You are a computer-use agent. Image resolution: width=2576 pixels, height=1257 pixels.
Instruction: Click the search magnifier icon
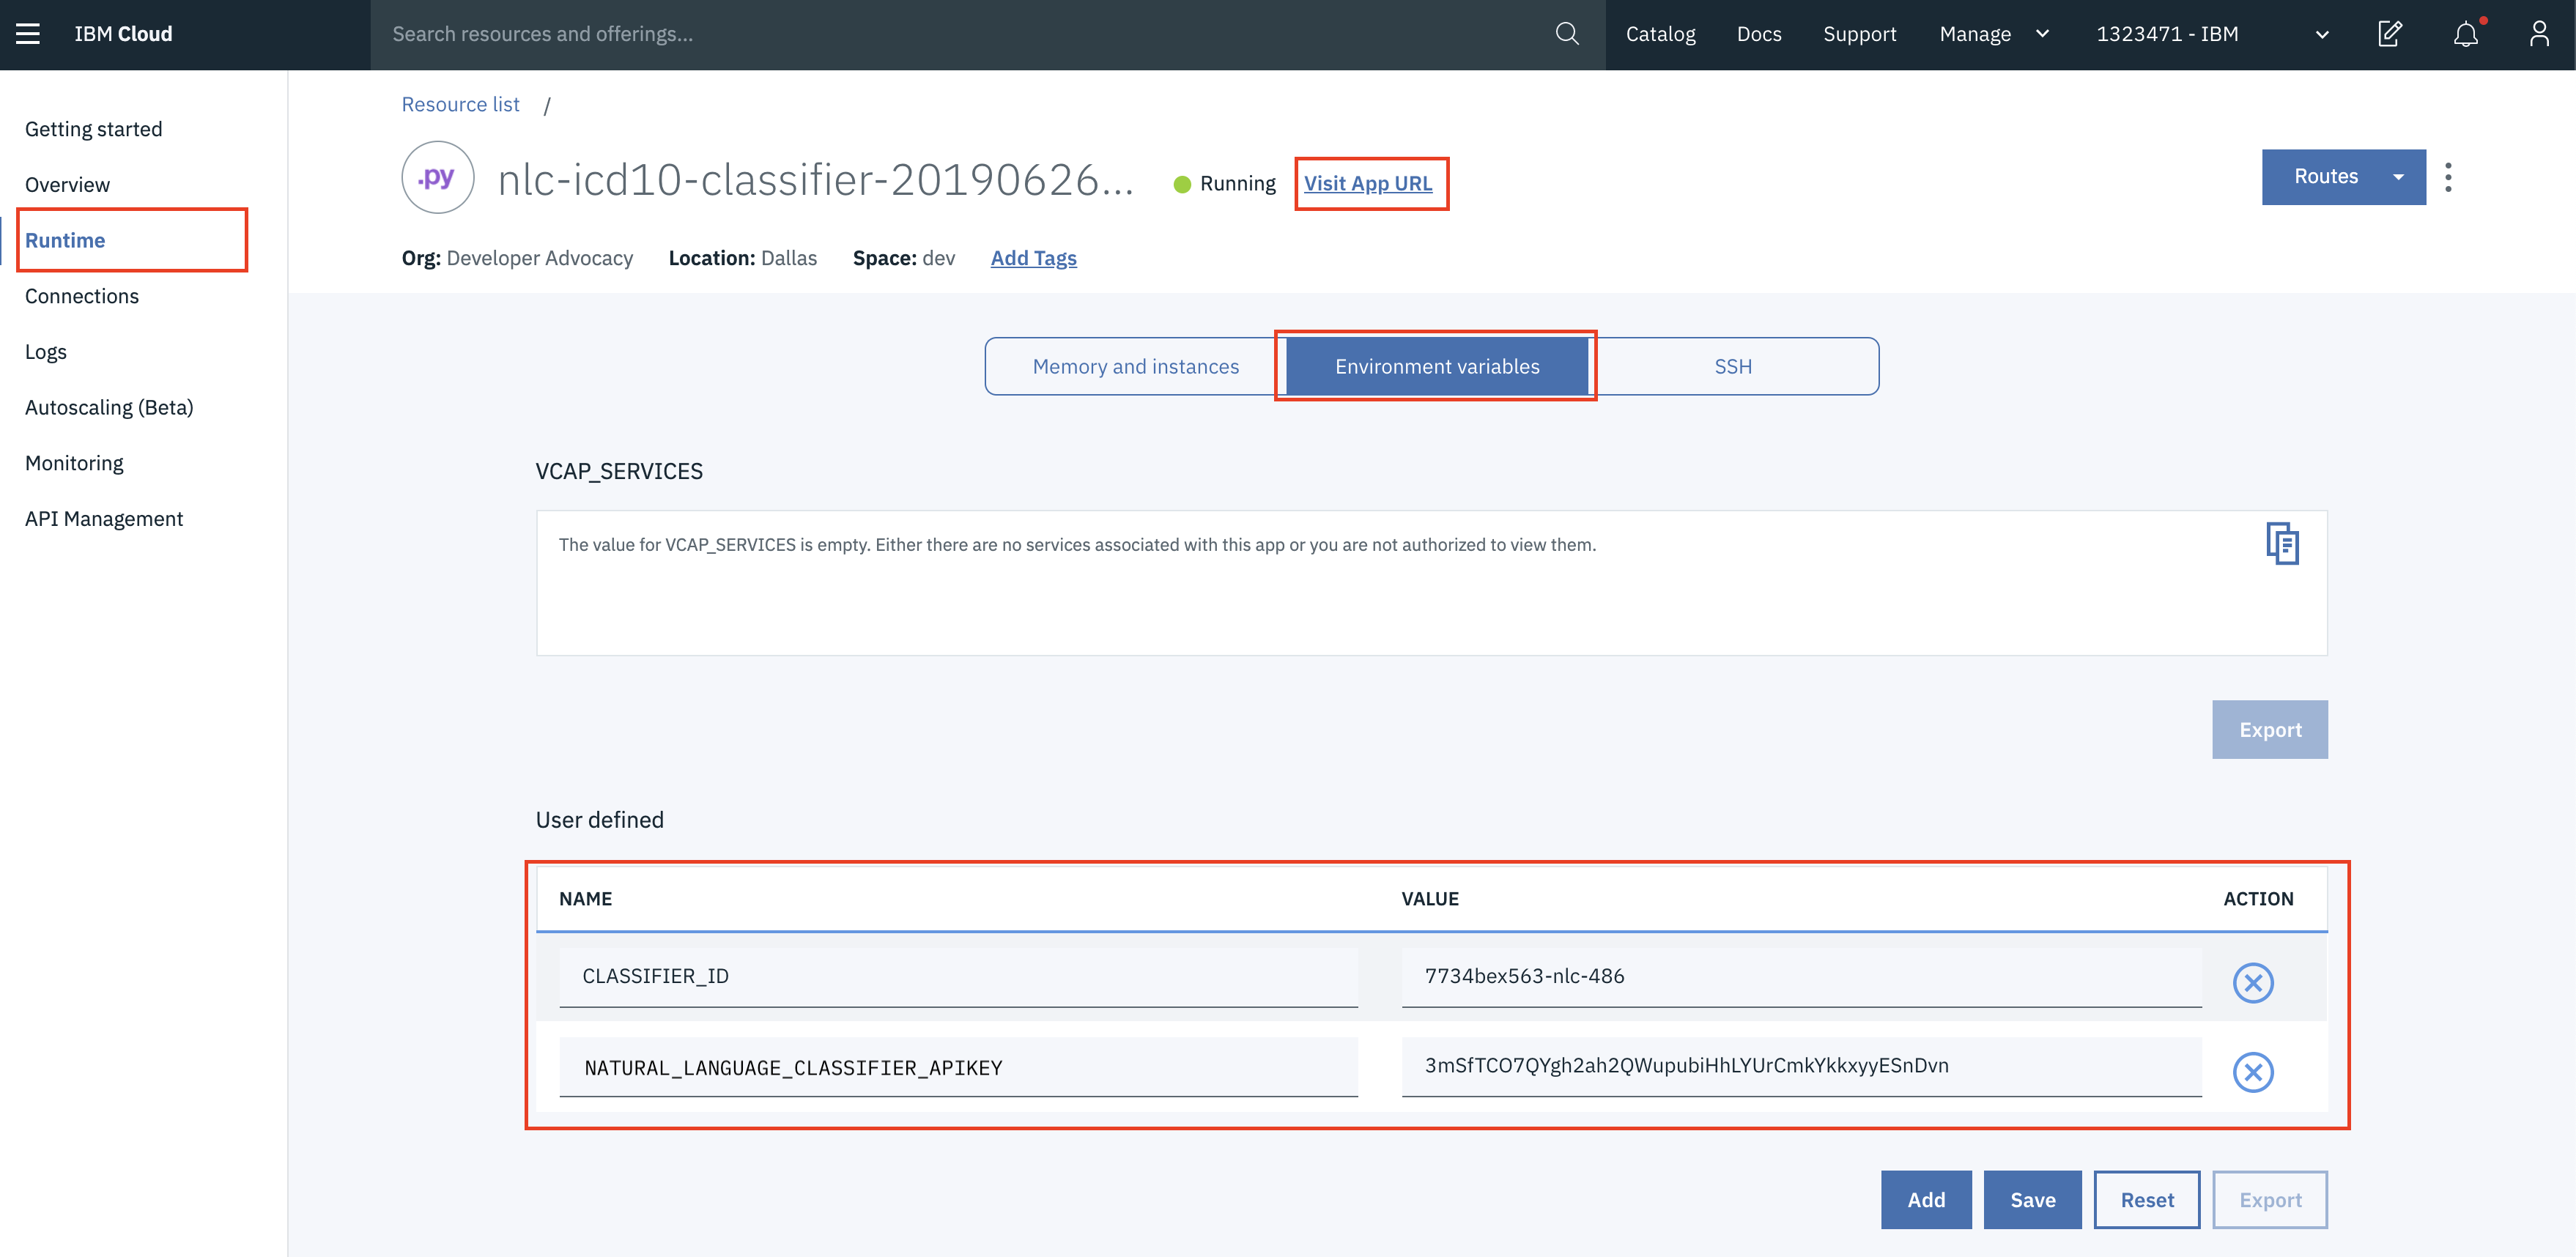pos(1566,34)
